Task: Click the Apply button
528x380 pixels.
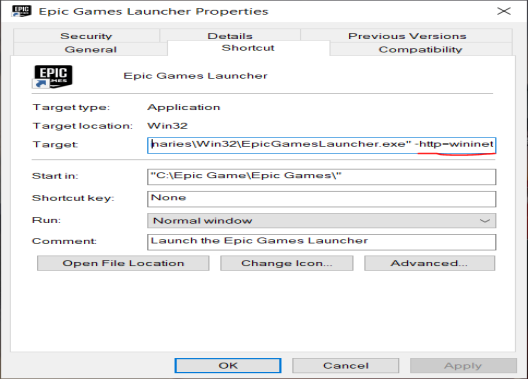Action: tap(463, 366)
